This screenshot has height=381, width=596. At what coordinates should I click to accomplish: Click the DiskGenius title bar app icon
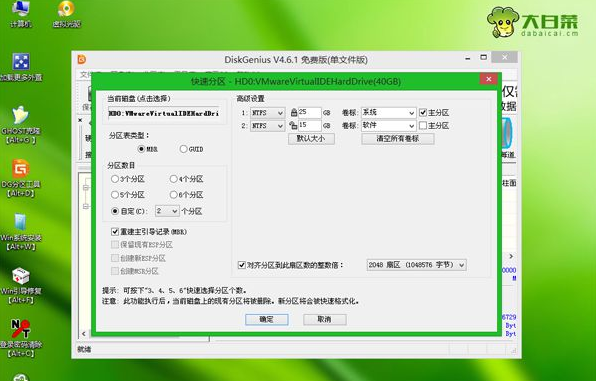82,59
